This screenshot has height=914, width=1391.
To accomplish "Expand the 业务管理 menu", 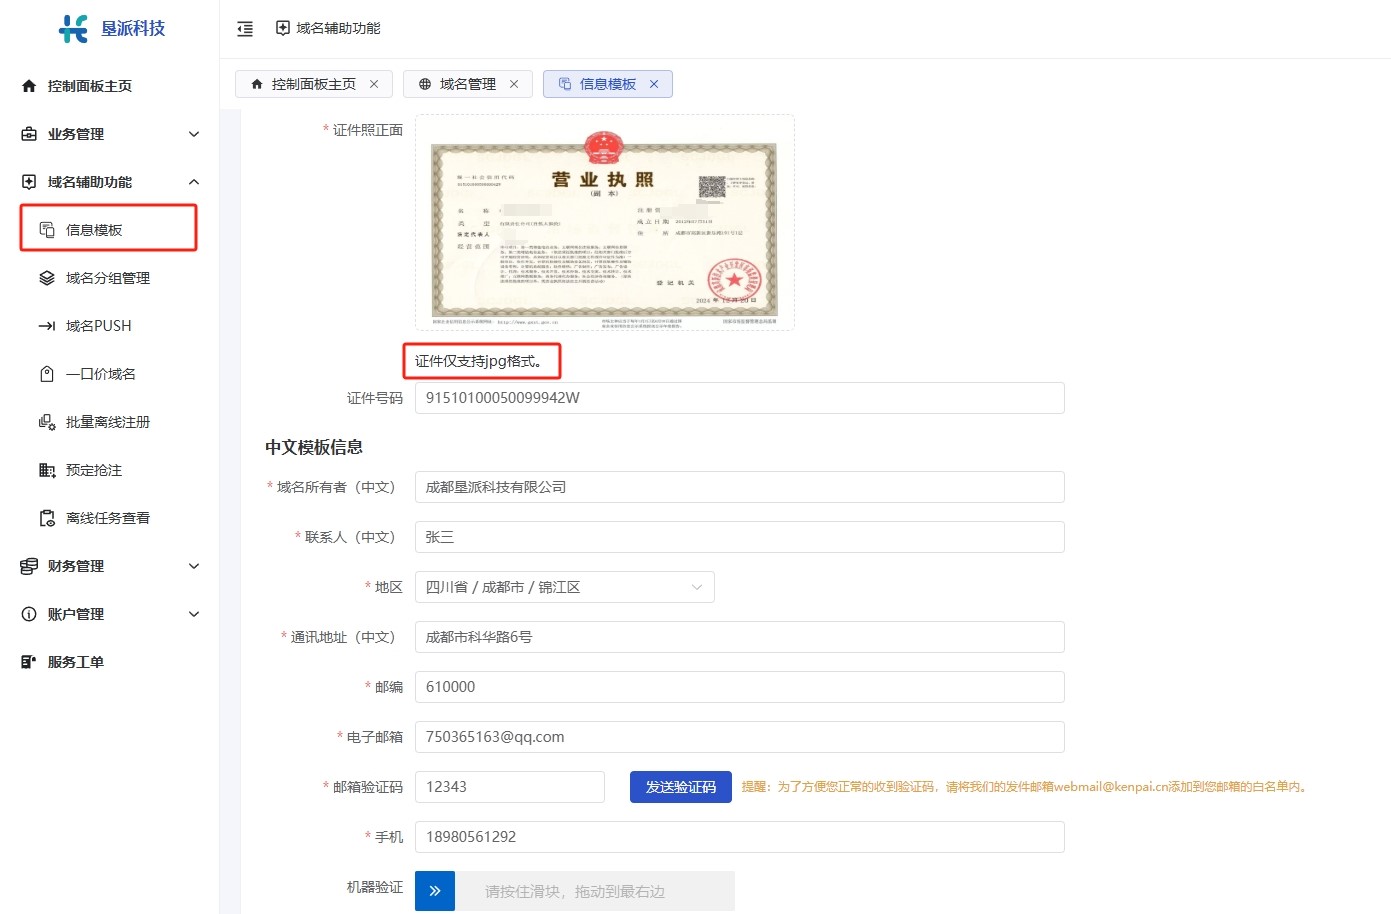I will pos(110,134).
